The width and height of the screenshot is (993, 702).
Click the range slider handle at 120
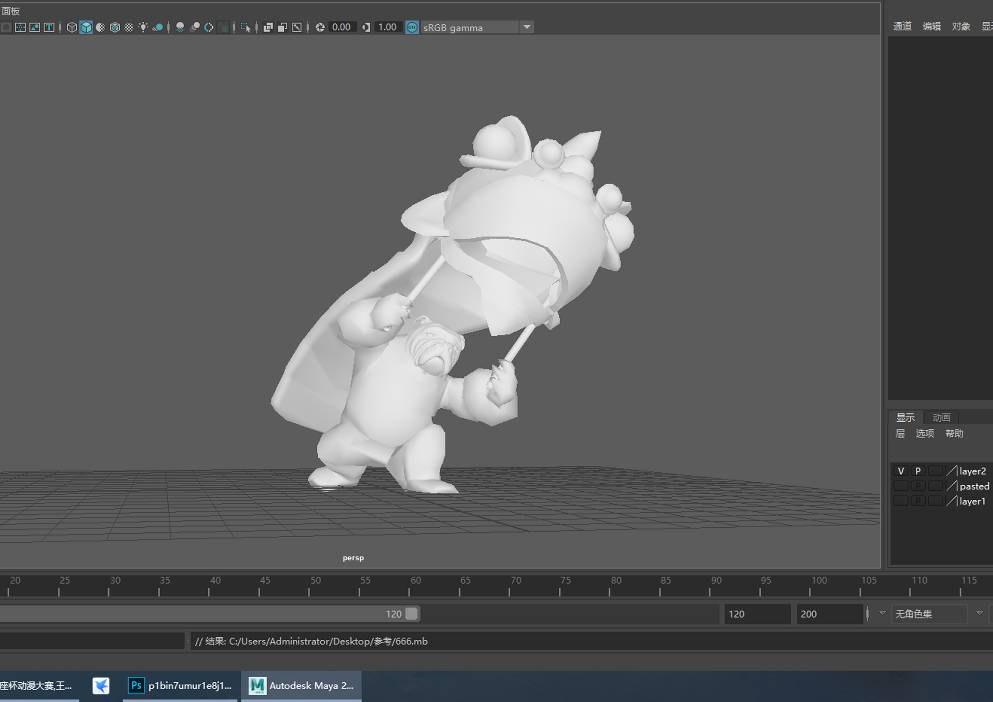412,614
